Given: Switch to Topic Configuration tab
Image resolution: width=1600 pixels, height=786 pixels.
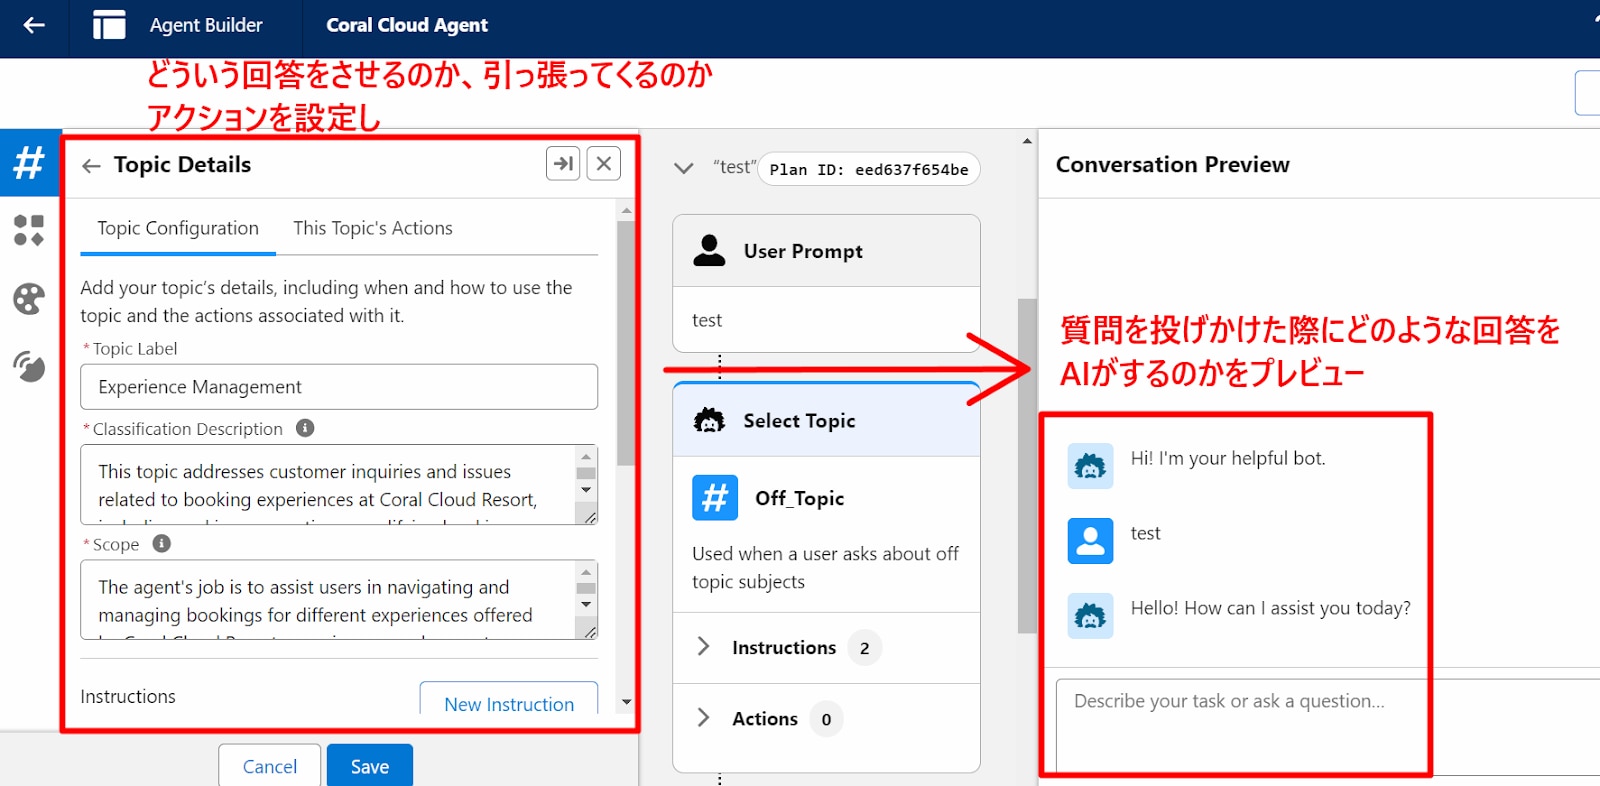Looking at the screenshot, I should click(178, 228).
